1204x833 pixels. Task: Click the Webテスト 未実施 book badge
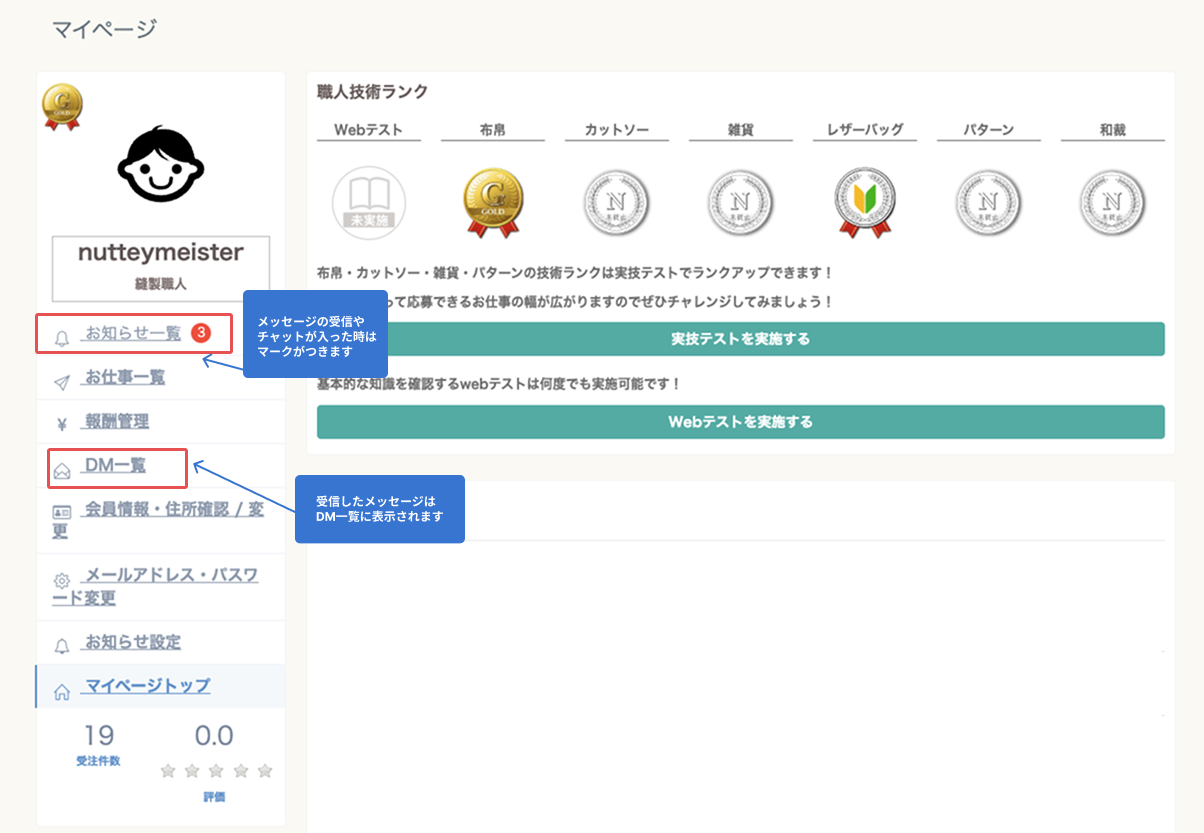369,204
